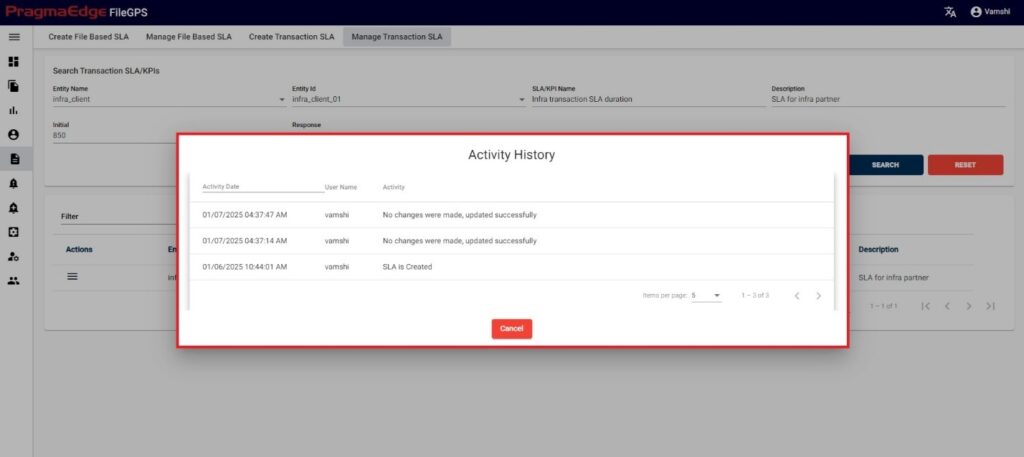Open the square settings icon in sidebar

[14, 232]
